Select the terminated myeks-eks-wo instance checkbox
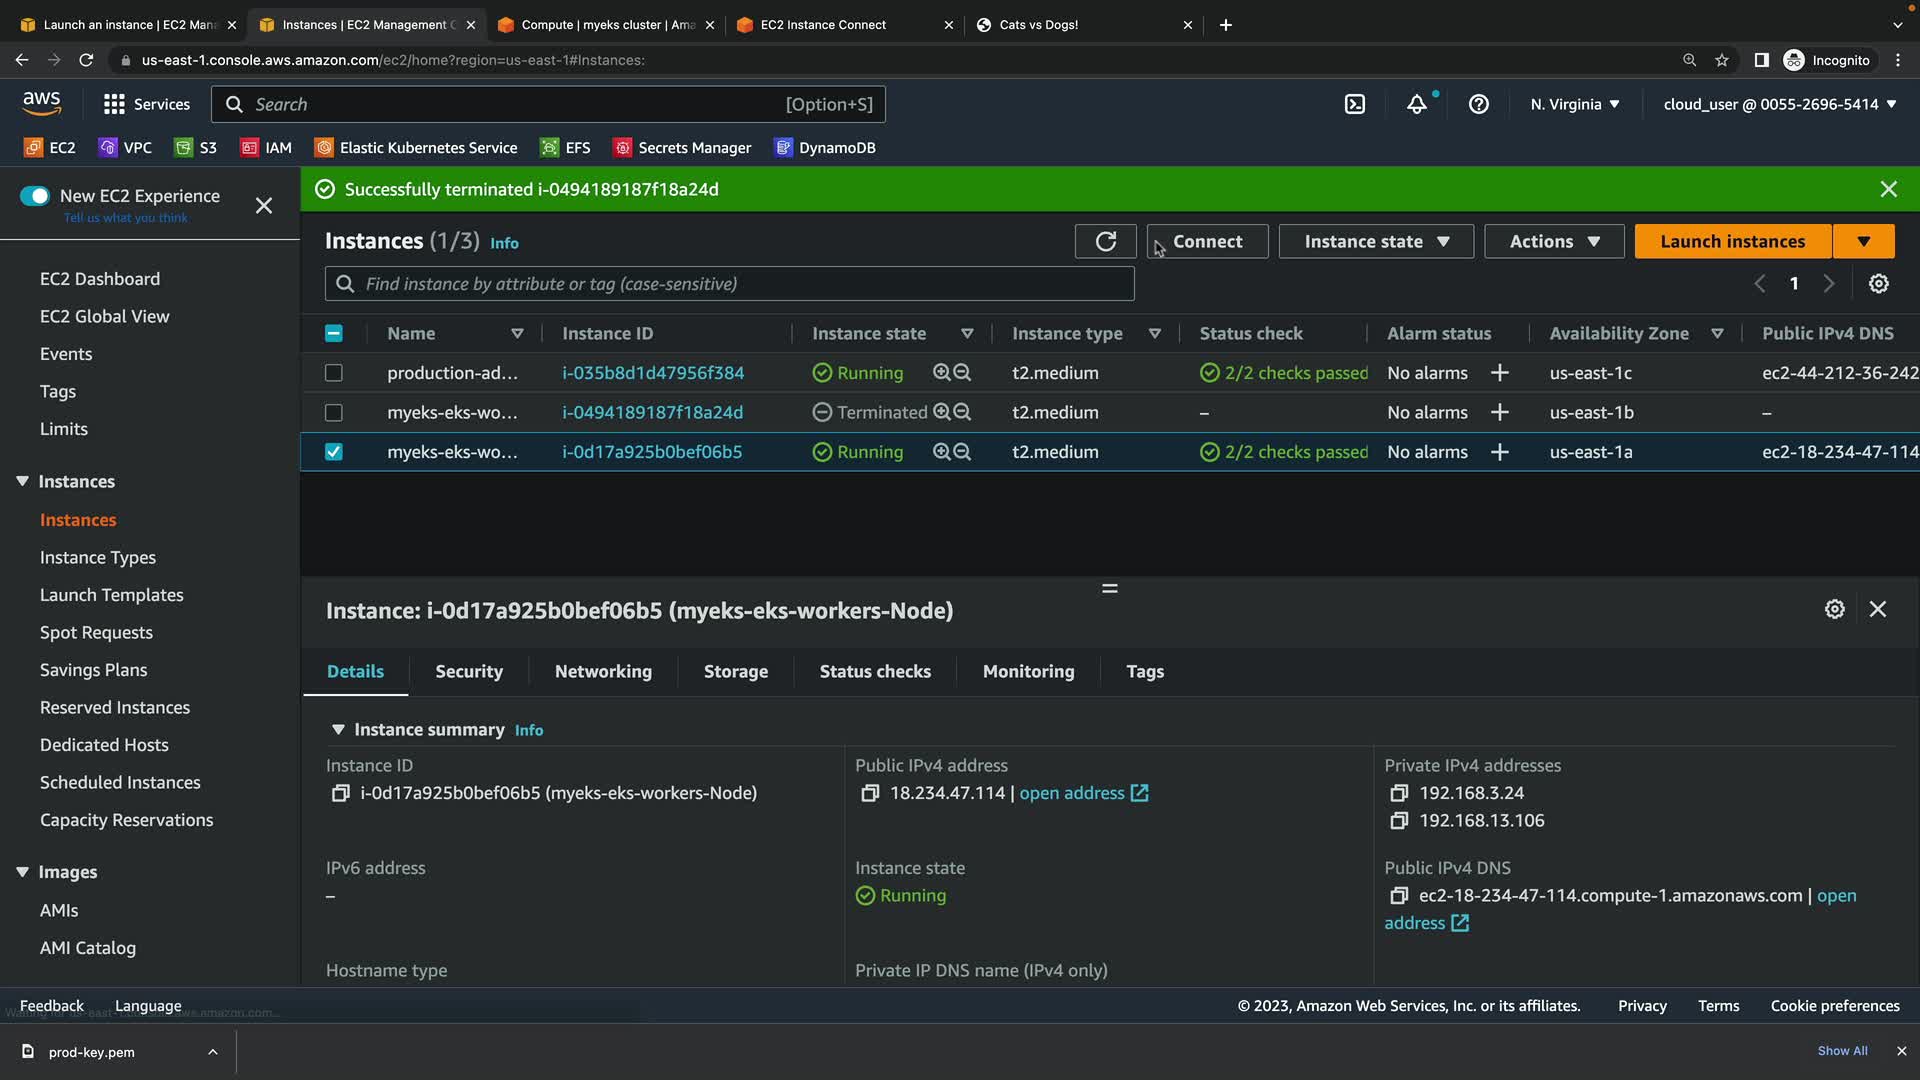1920x1080 pixels. tap(334, 412)
